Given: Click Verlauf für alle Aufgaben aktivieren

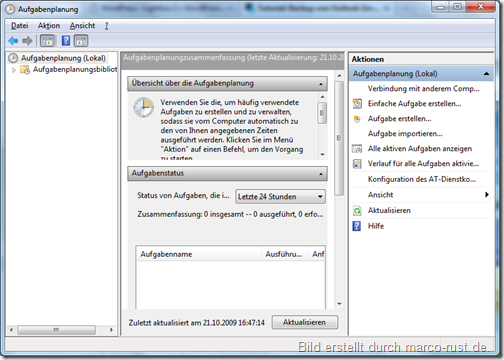Looking at the screenshot, I should [423, 164].
